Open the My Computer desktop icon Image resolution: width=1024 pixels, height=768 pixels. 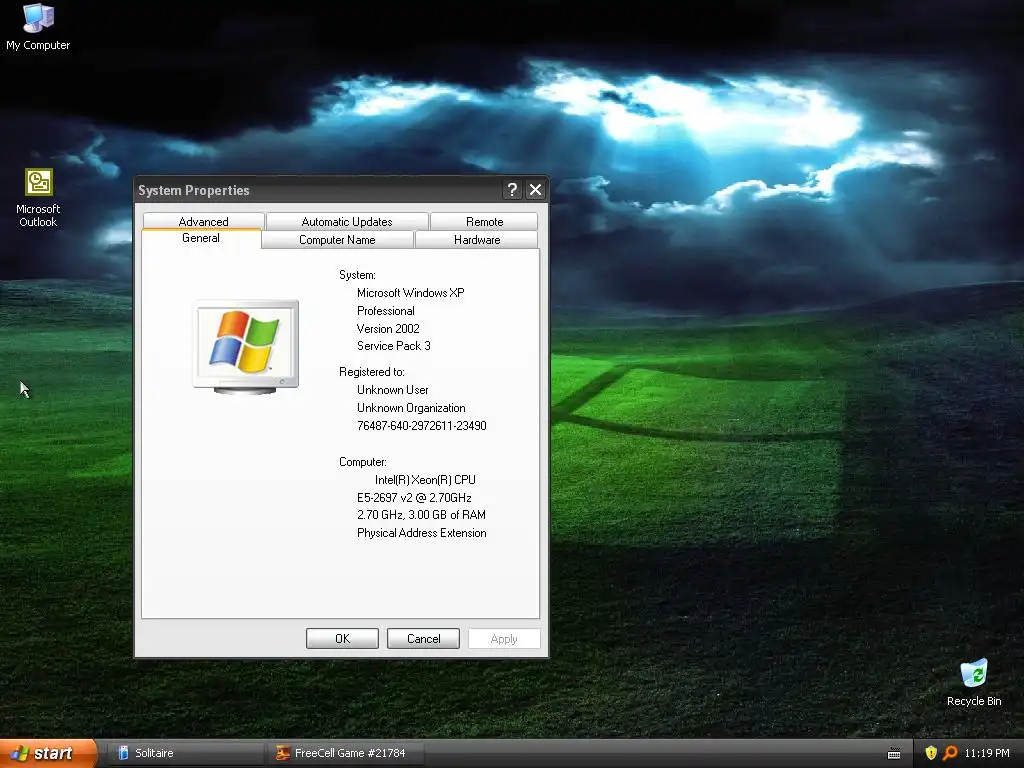click(38, 26)
